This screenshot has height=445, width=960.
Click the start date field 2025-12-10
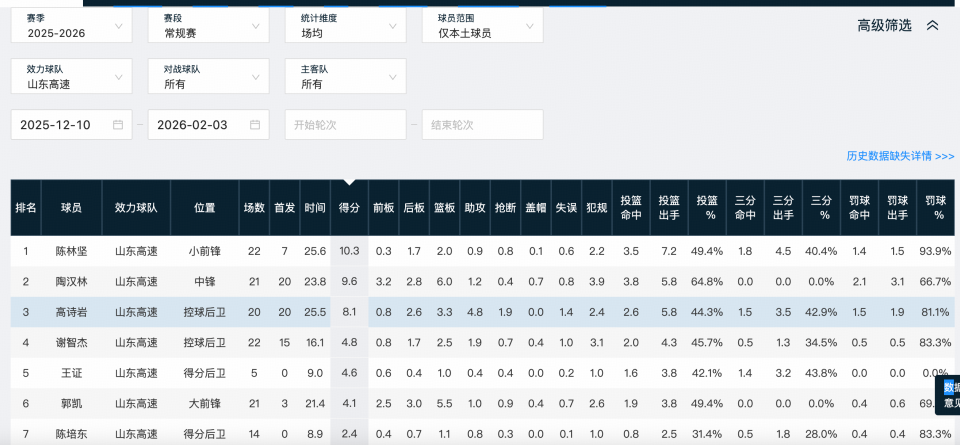click(72, 125)
